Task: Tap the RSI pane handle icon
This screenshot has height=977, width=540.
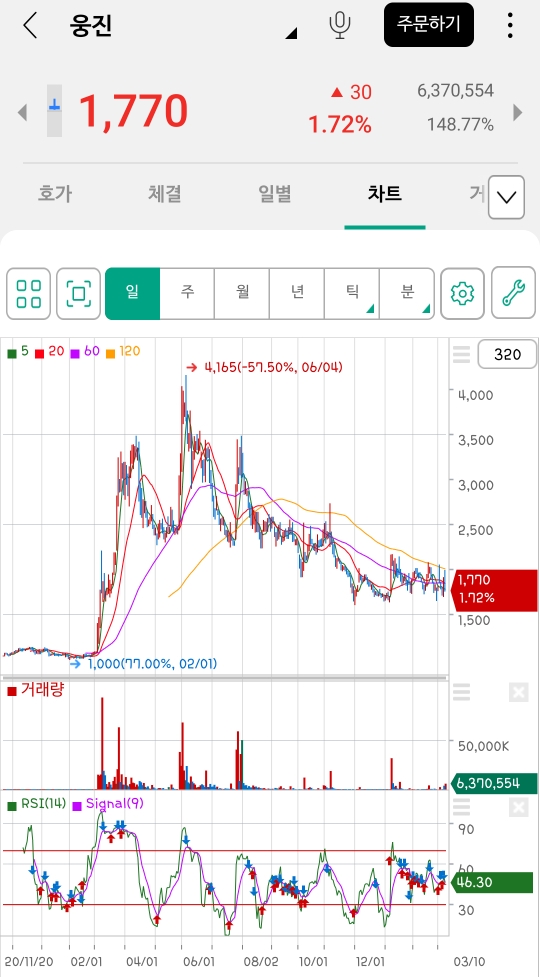Action: click(462, 807)
